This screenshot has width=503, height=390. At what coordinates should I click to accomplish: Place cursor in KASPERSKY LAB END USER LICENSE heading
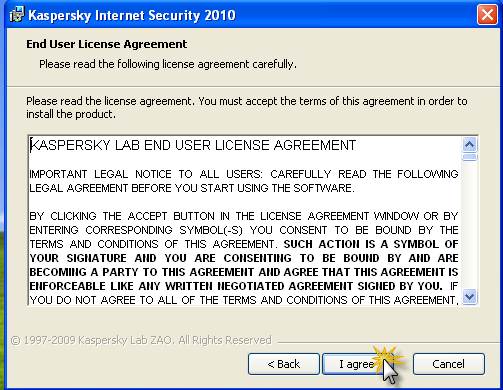193,145
